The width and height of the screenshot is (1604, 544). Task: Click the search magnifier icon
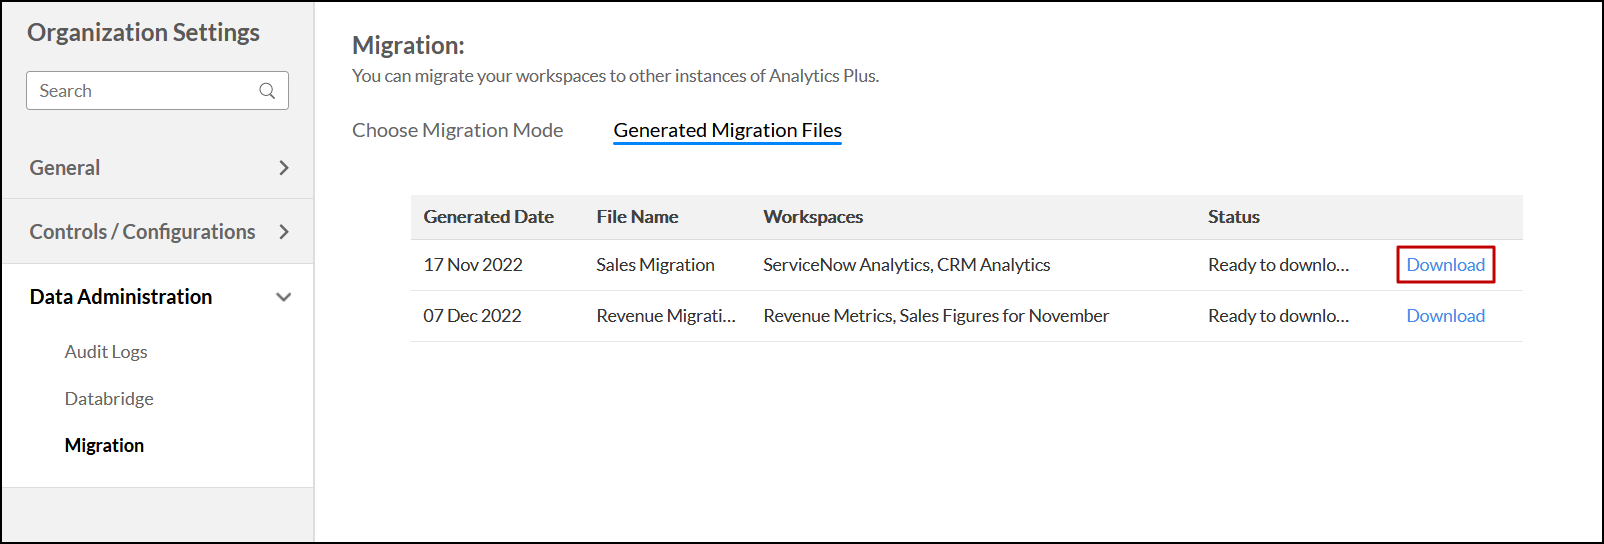(267, 91)
